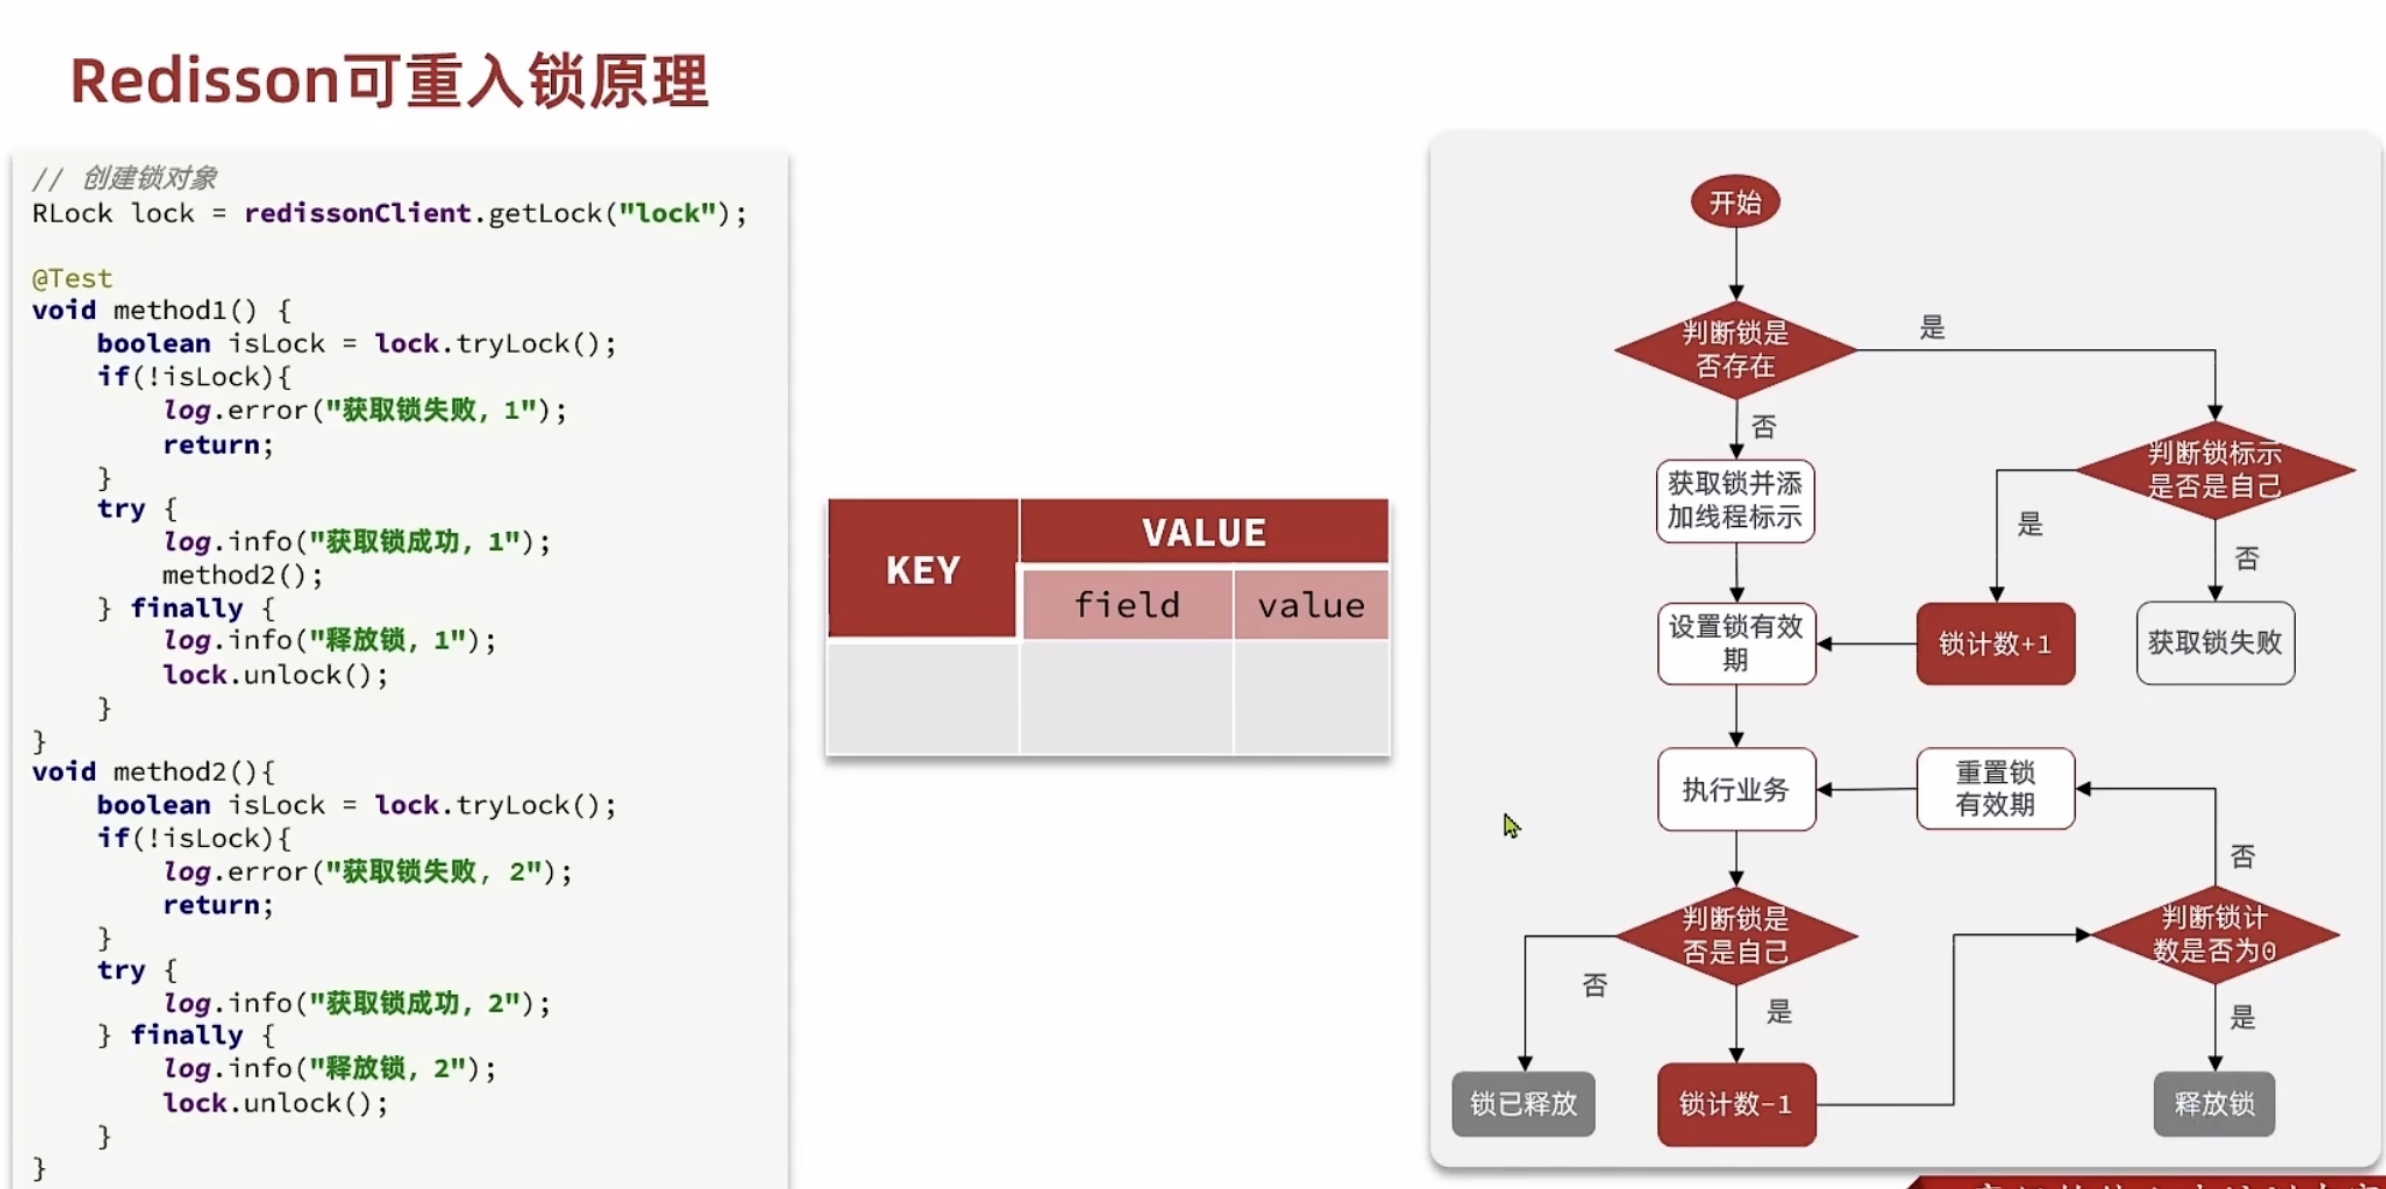Select the 'value' cell in data table
The image size is (2386, 1189).
pos(1312,604)
